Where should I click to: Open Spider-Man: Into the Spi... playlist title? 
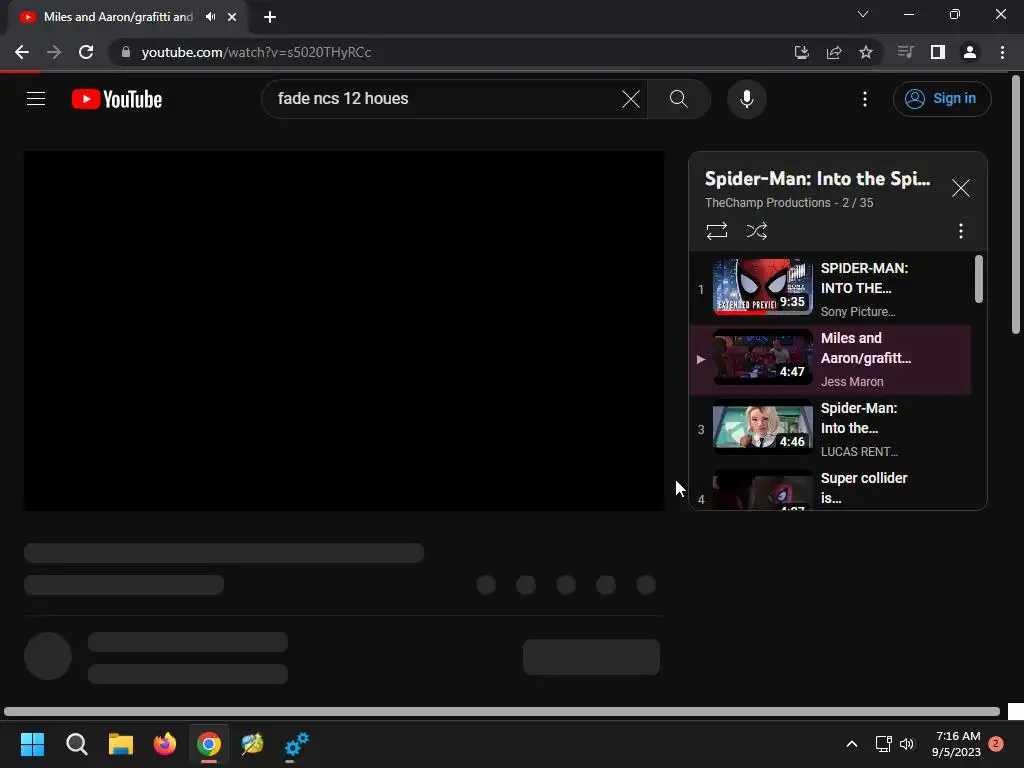coord(817,179)
